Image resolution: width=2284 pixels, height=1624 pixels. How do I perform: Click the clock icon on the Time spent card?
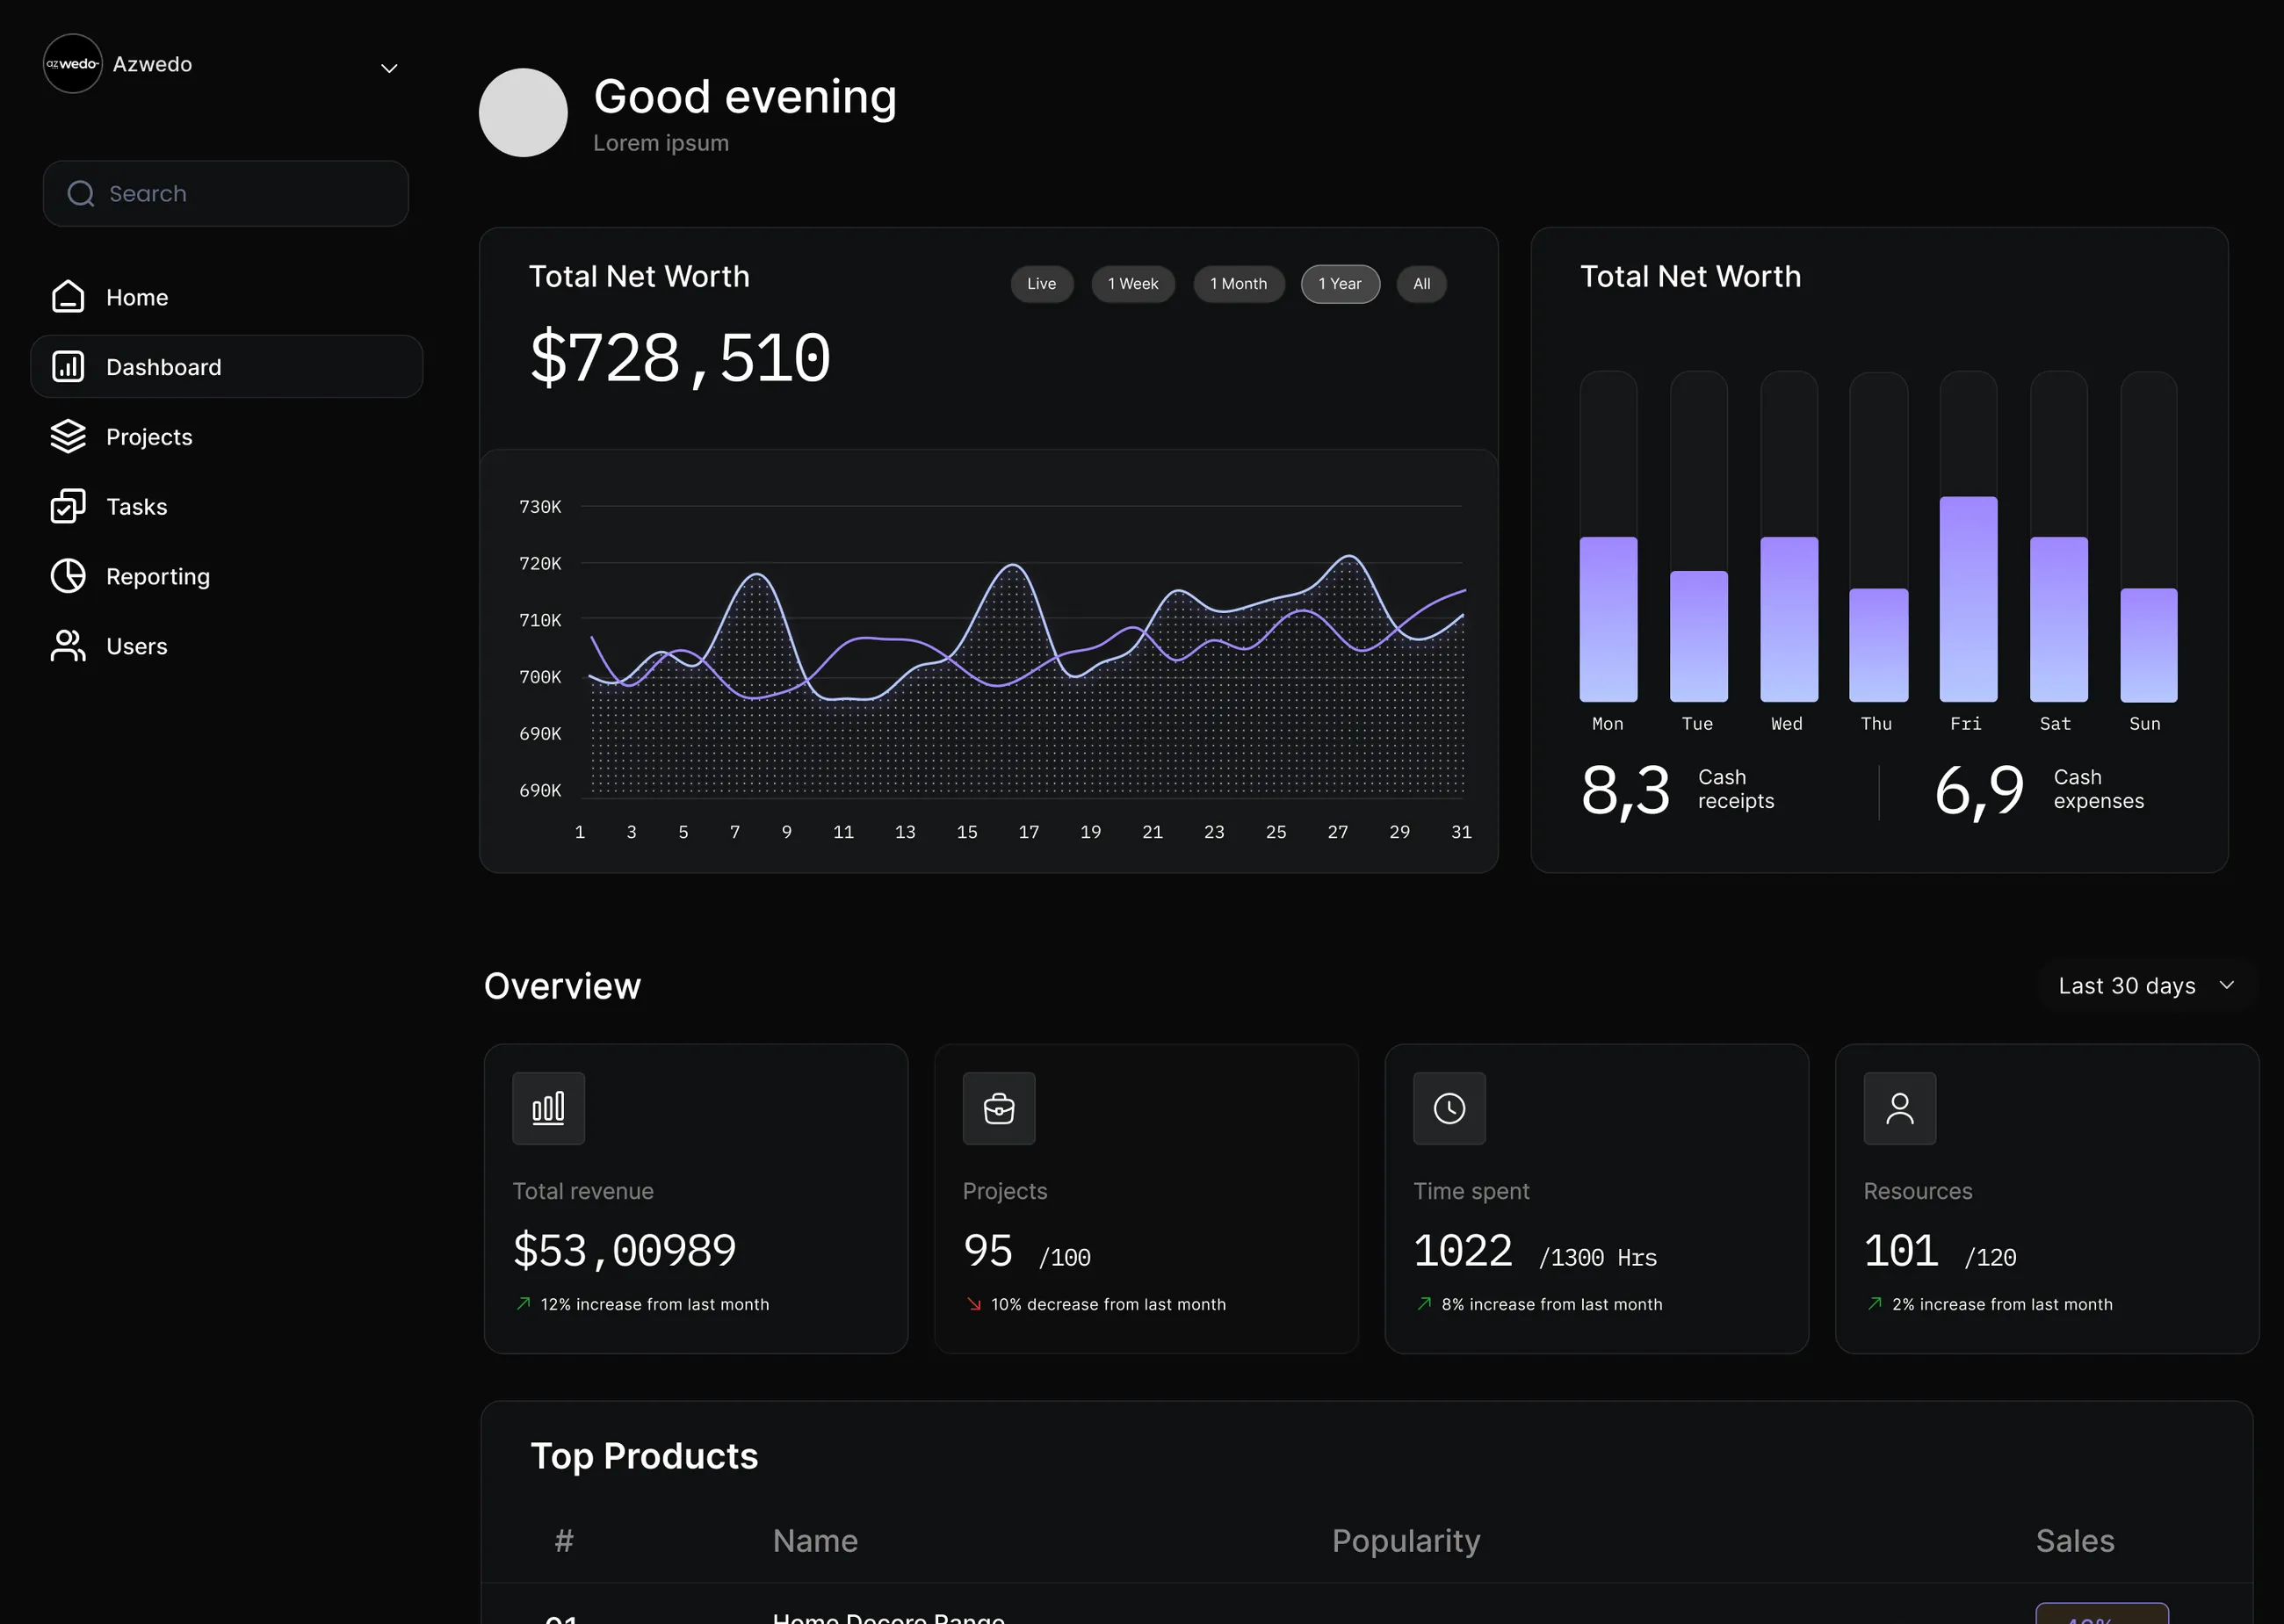(x=1449, y=1108)
